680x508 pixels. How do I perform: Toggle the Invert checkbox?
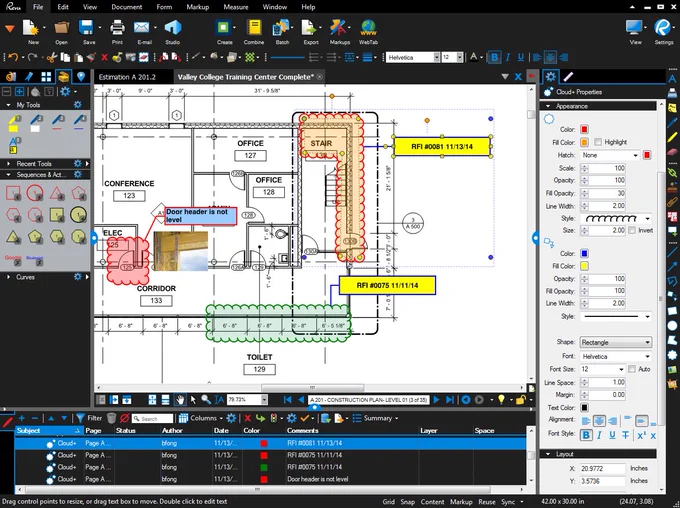[632, 230]
